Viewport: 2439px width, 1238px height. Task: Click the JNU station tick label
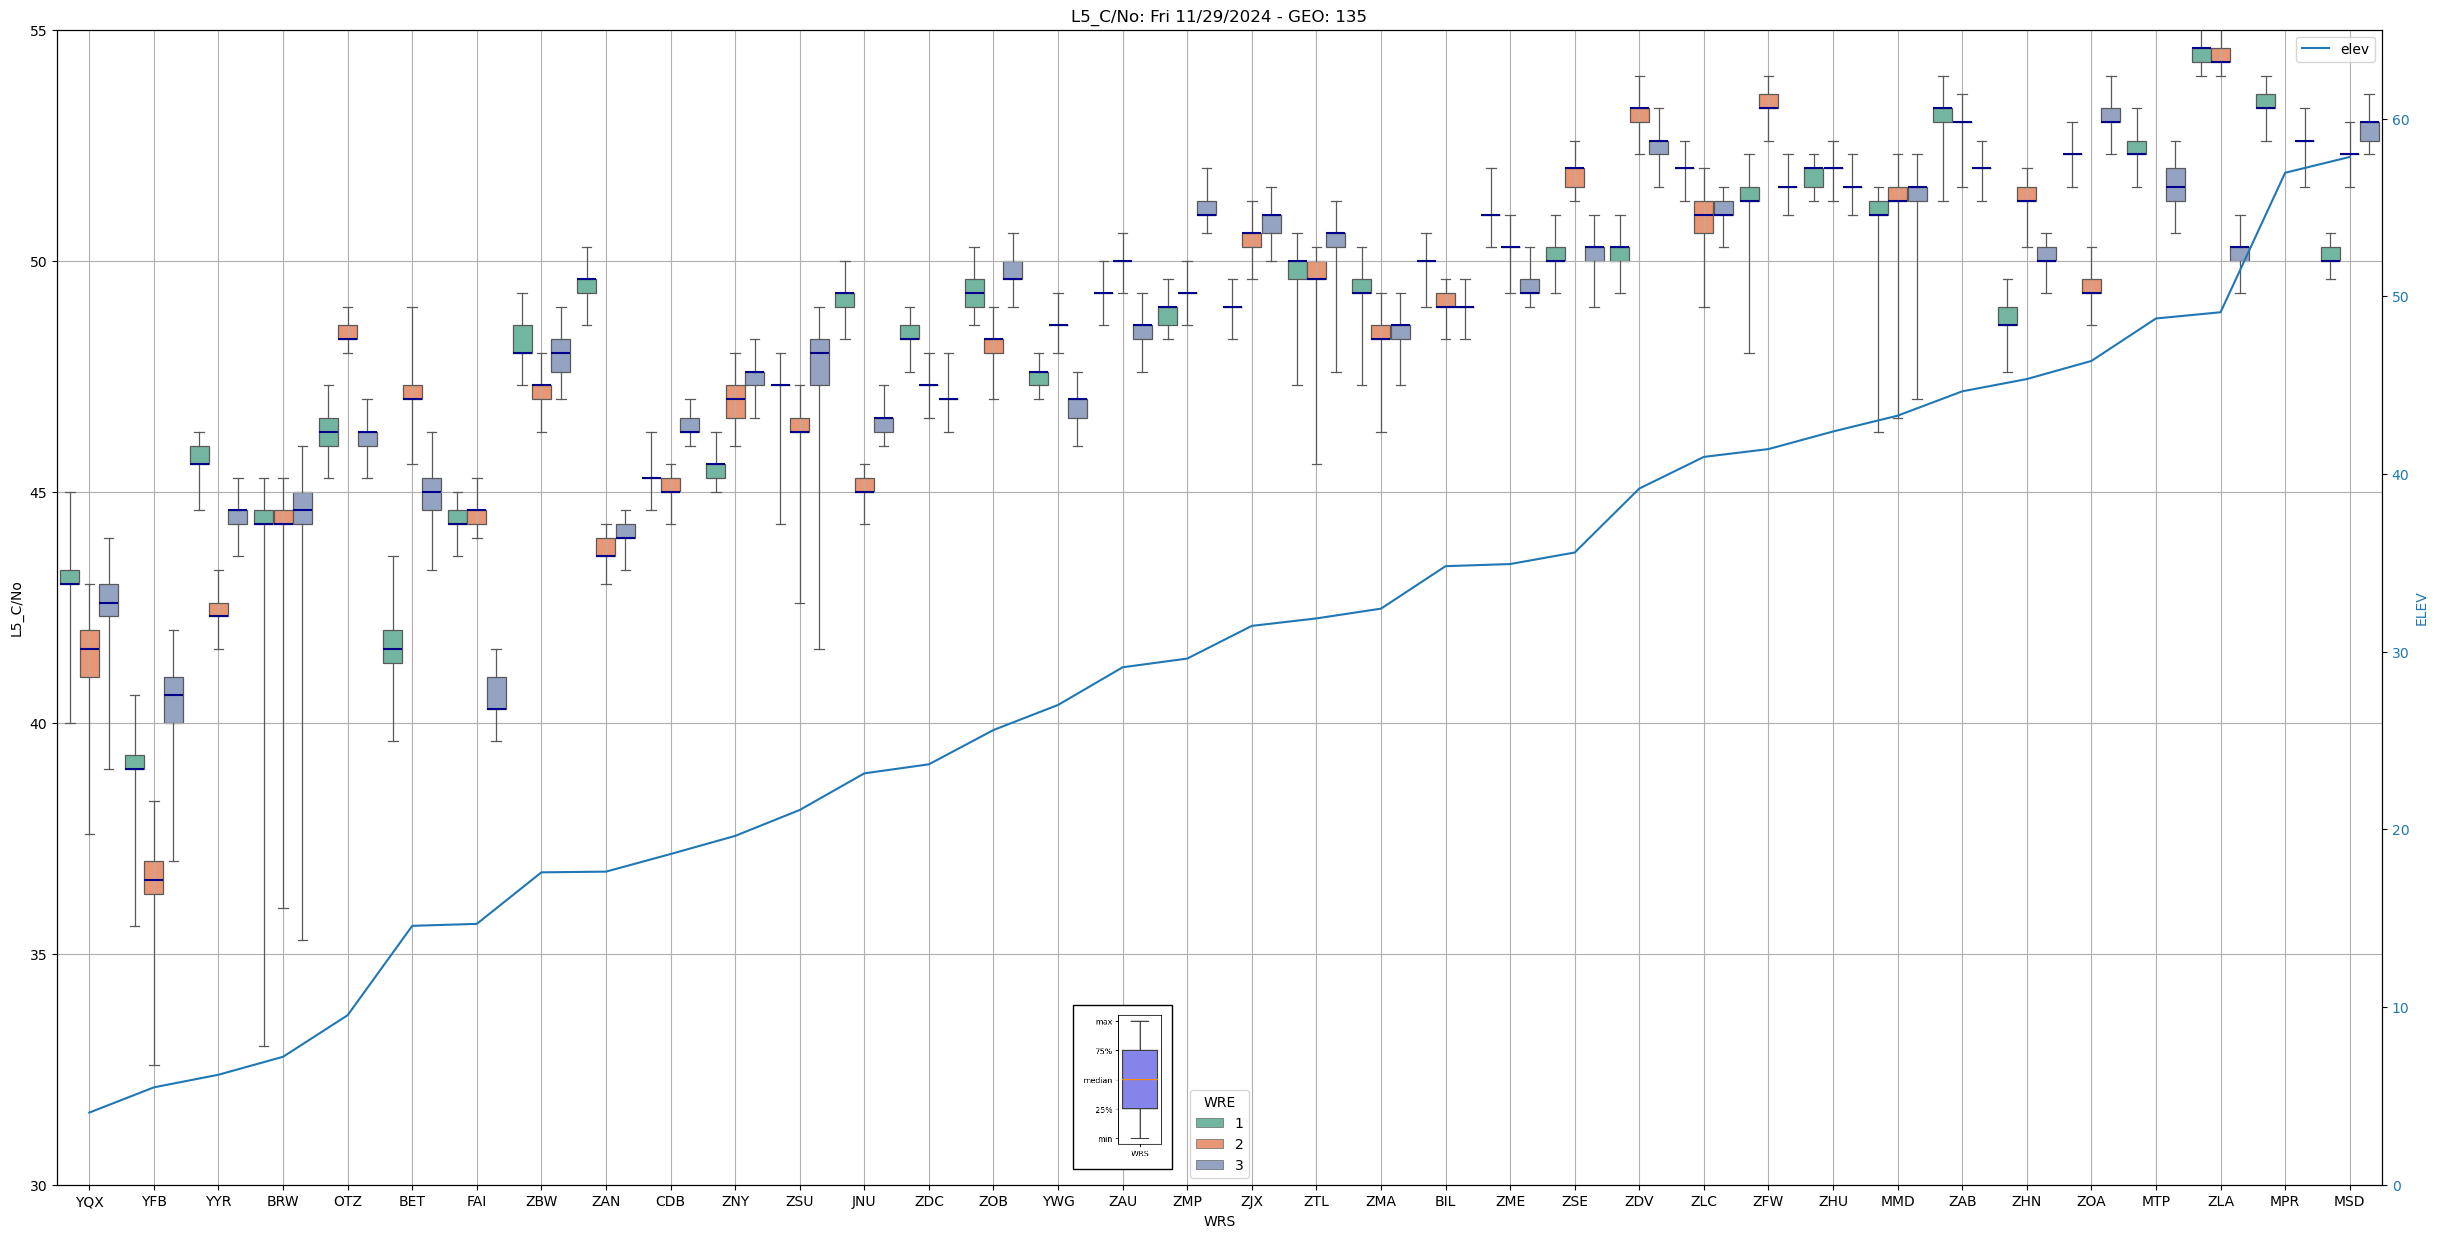[864, 1202]
